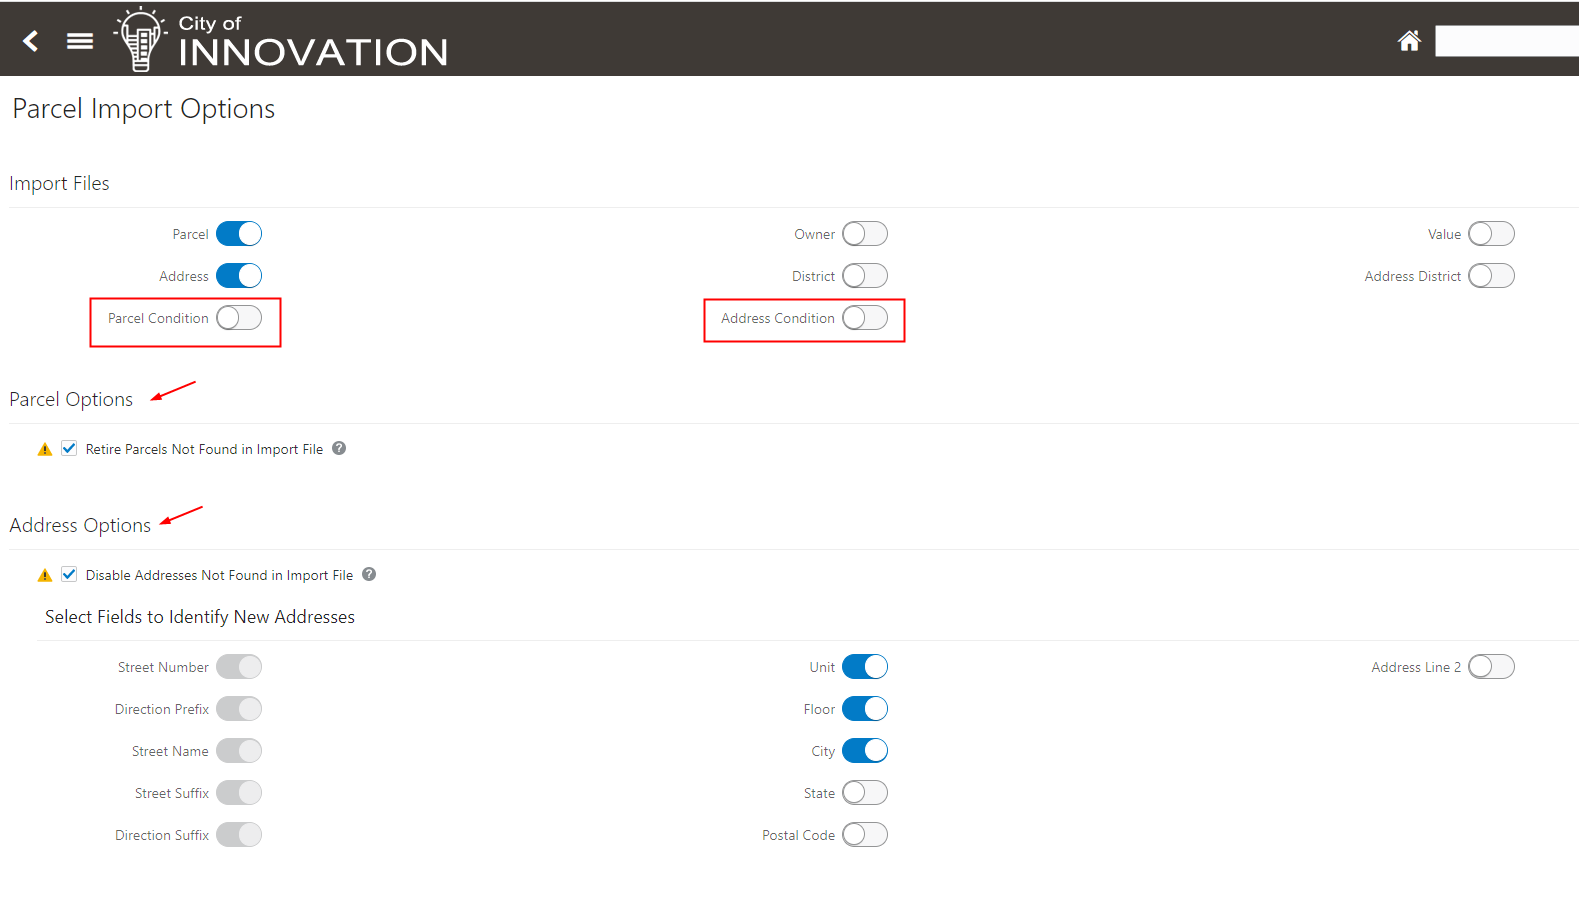Click help icon beside Retire Parcels option
This screenshot has height=897, width=1579.
click(x=339, y=448)
